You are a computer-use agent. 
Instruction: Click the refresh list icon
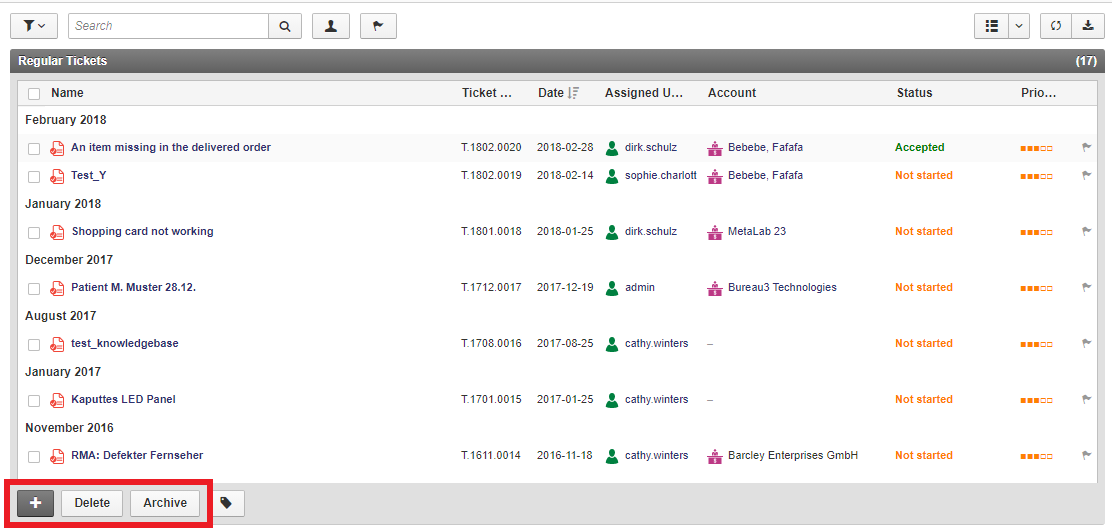tap(1055, 26)
